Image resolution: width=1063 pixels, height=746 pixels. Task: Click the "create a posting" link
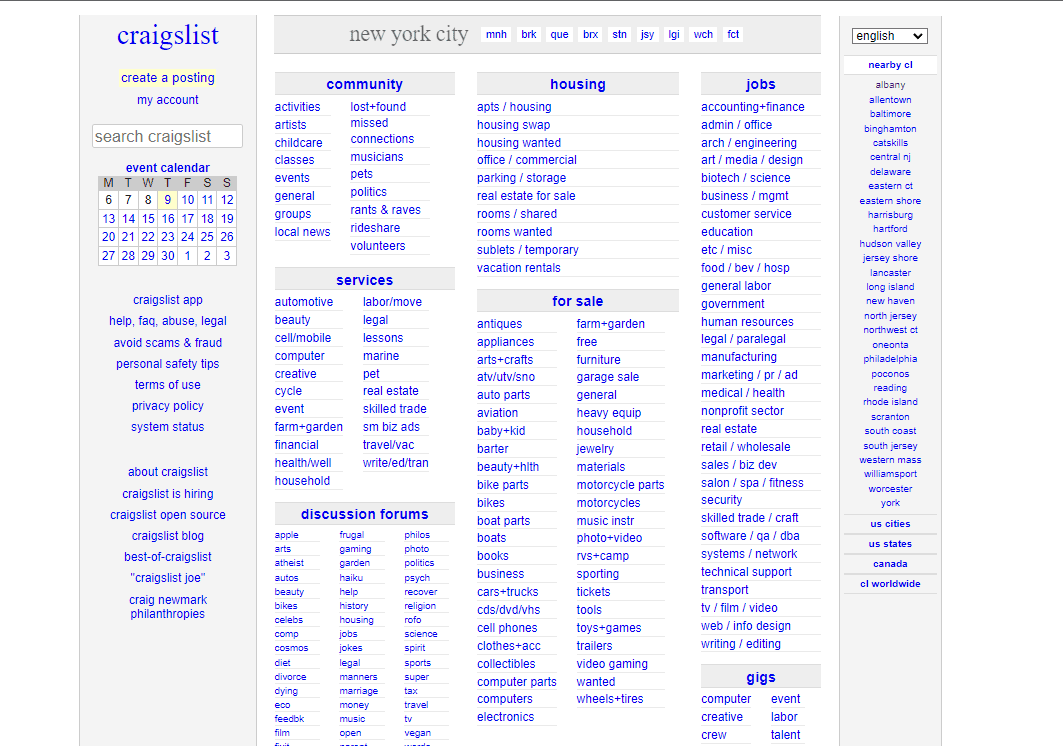point(167,77)
